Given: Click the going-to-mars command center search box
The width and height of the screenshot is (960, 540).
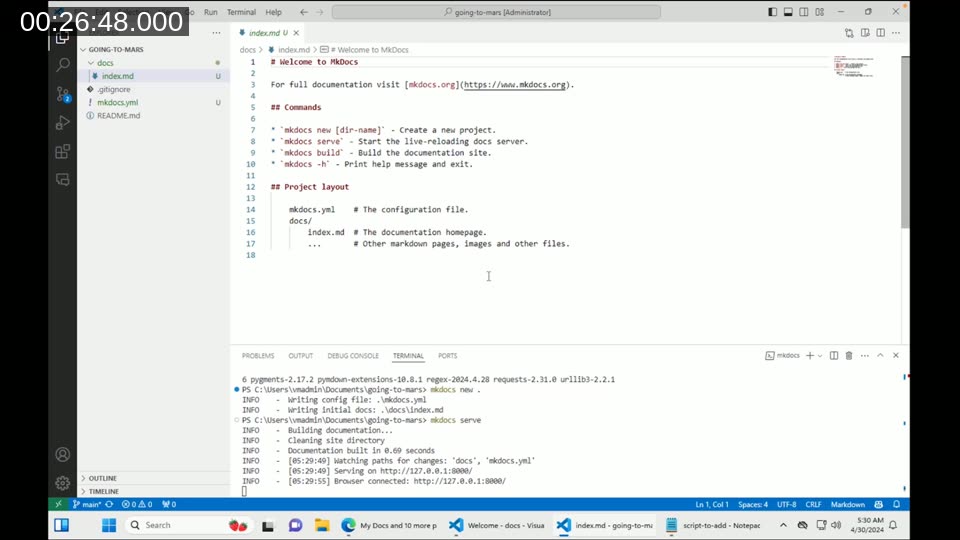Looking at the screenshot, I should point(496,12).
